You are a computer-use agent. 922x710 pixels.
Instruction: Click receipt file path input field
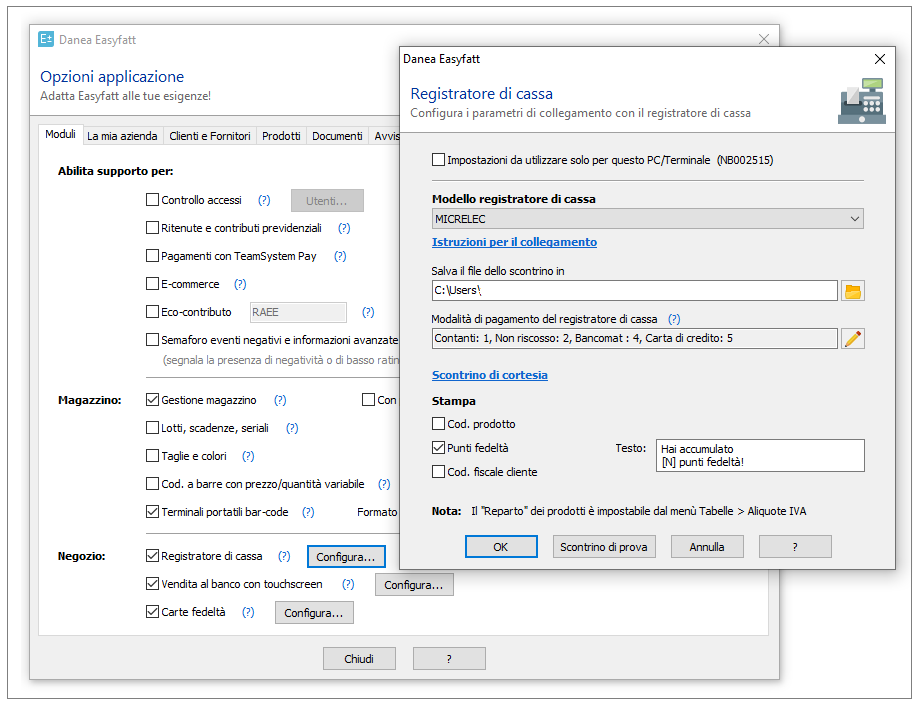(x=634, y=291)
